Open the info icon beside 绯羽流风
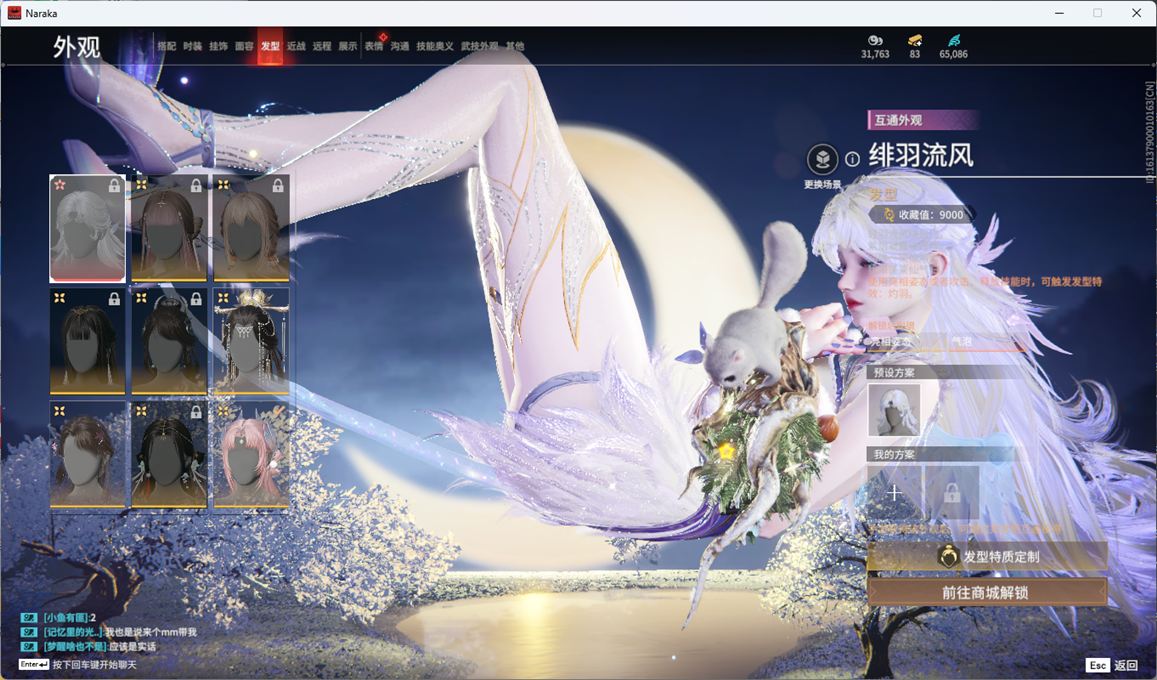The width and height of the screenshot is (1157, 680). (852, 159)
